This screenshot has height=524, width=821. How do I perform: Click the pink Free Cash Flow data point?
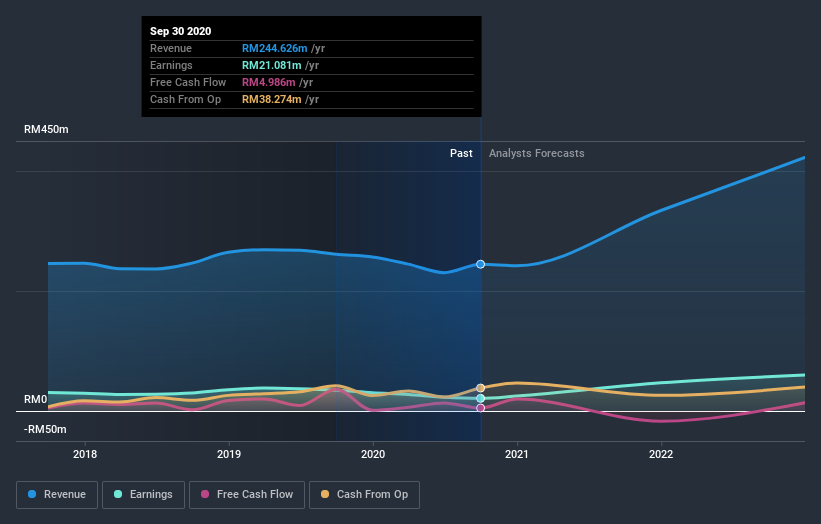(480, 408)
